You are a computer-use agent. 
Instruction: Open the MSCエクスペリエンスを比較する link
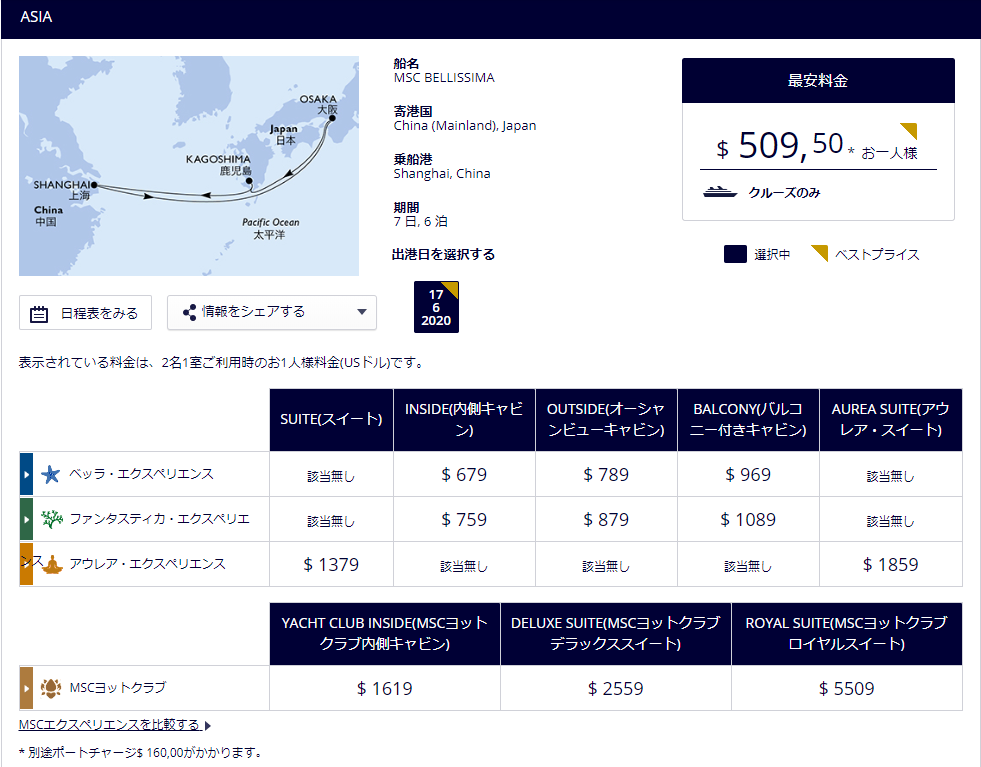(109, 725)
